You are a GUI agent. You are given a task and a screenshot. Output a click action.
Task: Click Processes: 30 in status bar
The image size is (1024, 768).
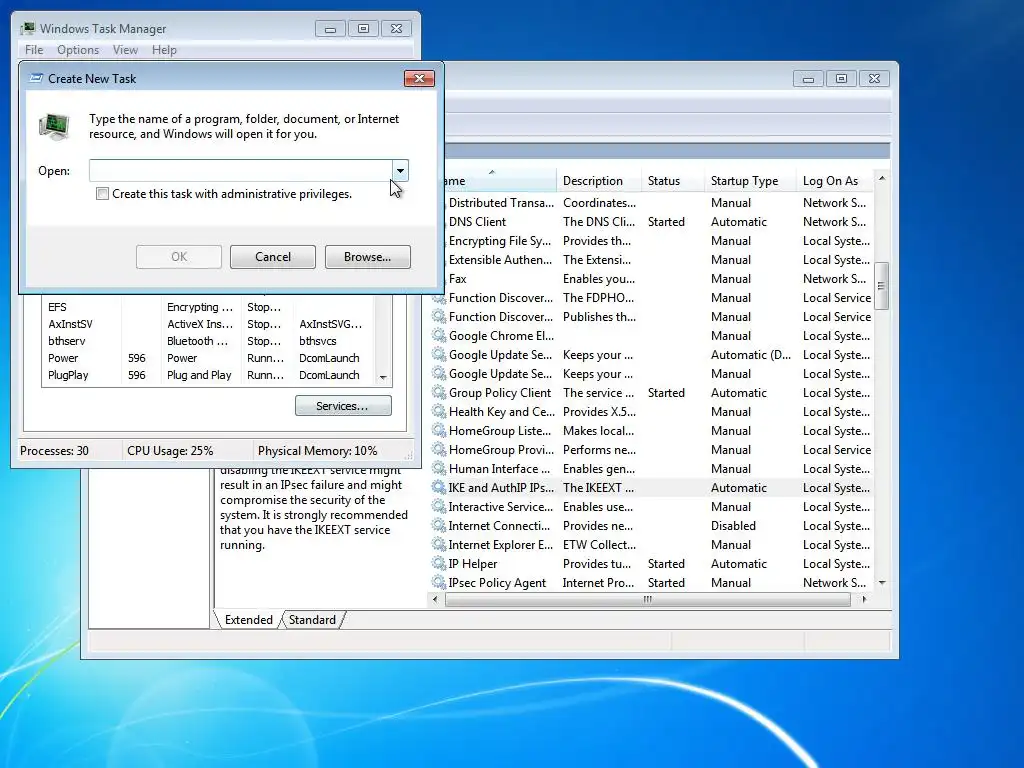54,451
